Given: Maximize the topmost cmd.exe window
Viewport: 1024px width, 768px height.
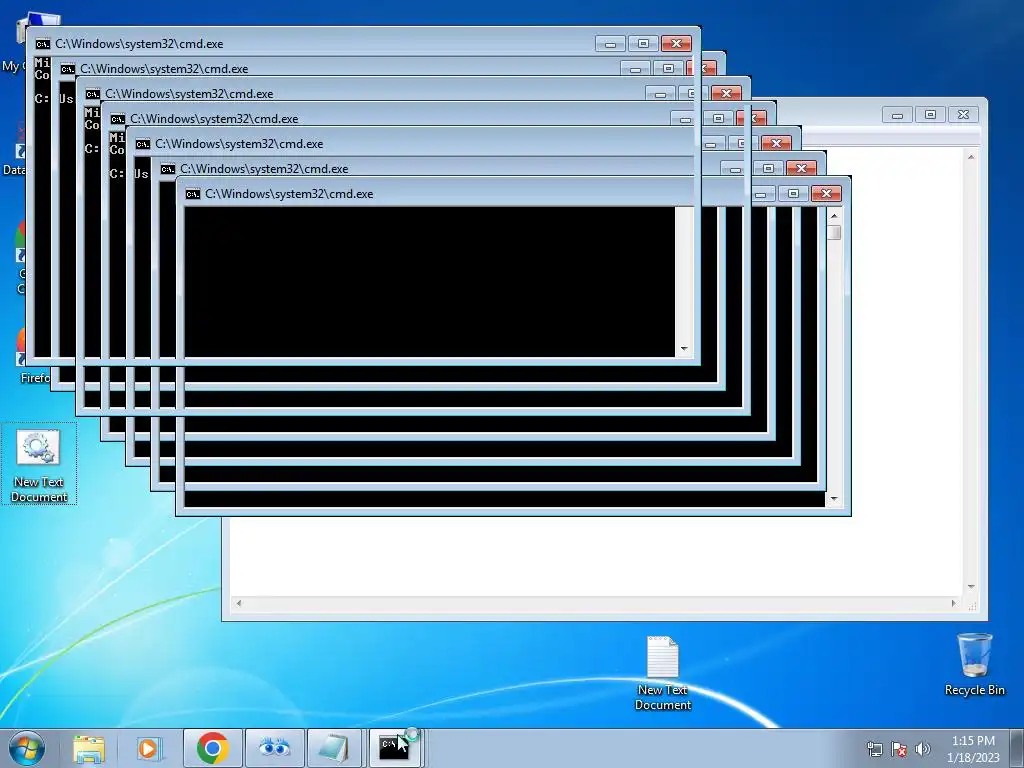Looking at the screenshot, I should 643,44.
